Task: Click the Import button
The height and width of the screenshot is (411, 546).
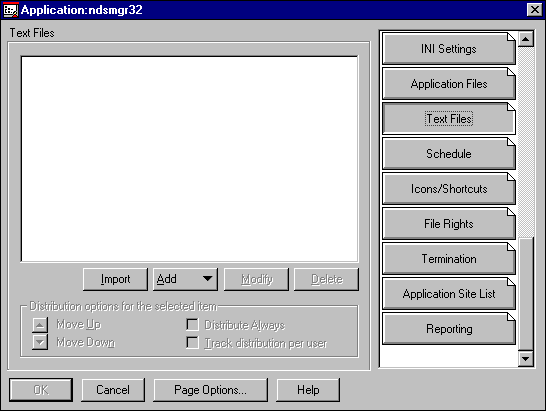Action: 115,279
